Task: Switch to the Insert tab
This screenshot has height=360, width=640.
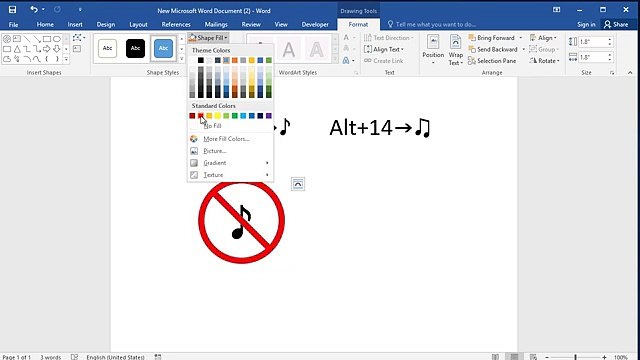Action: click(75, 24)
